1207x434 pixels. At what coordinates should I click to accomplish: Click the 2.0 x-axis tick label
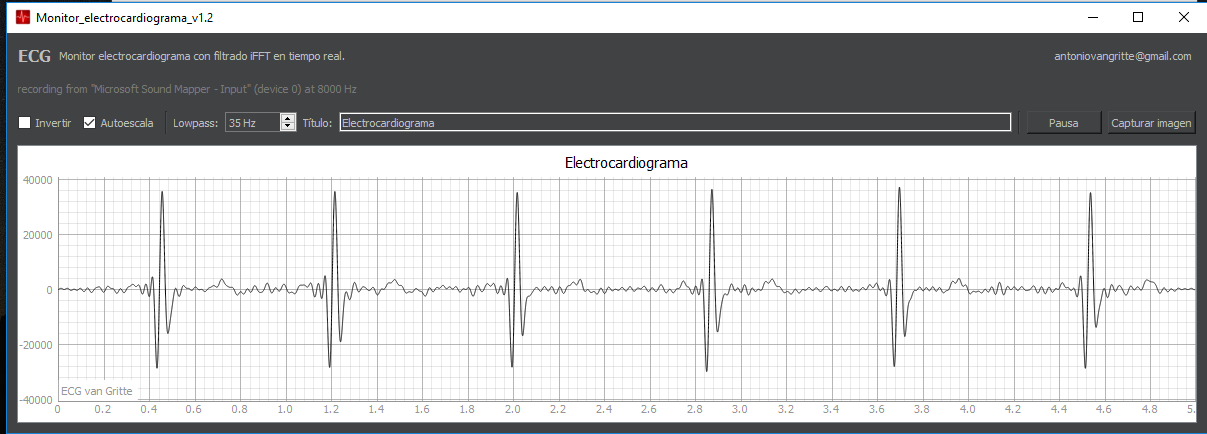click(x=512, y=409)
